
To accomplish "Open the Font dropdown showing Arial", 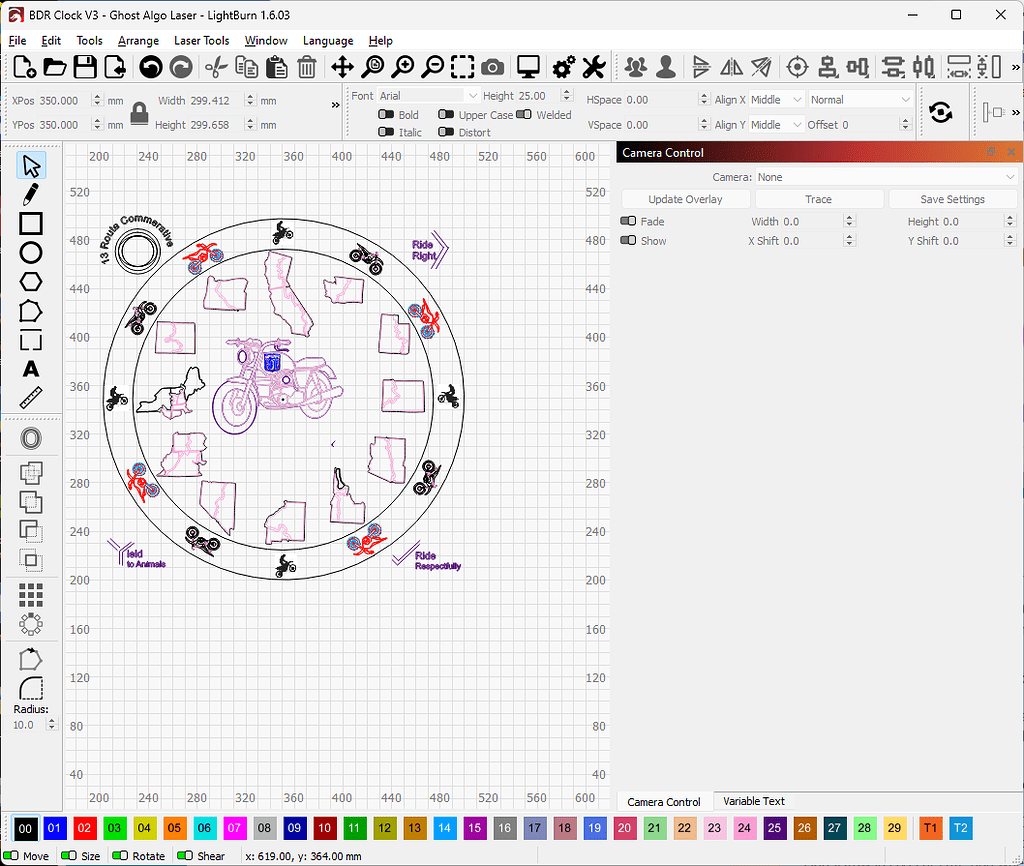I will (x=429, y=96).
